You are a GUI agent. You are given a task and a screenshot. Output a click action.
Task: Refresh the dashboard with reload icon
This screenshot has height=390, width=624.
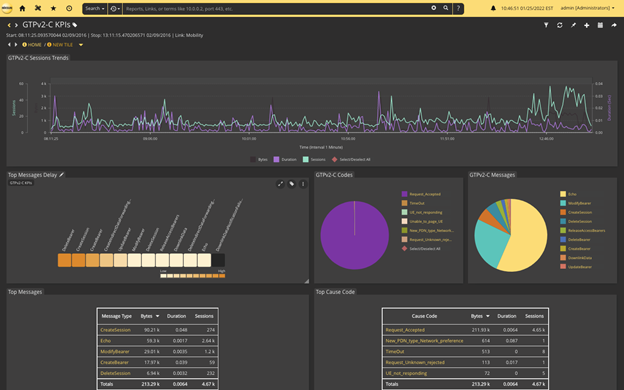560,25
